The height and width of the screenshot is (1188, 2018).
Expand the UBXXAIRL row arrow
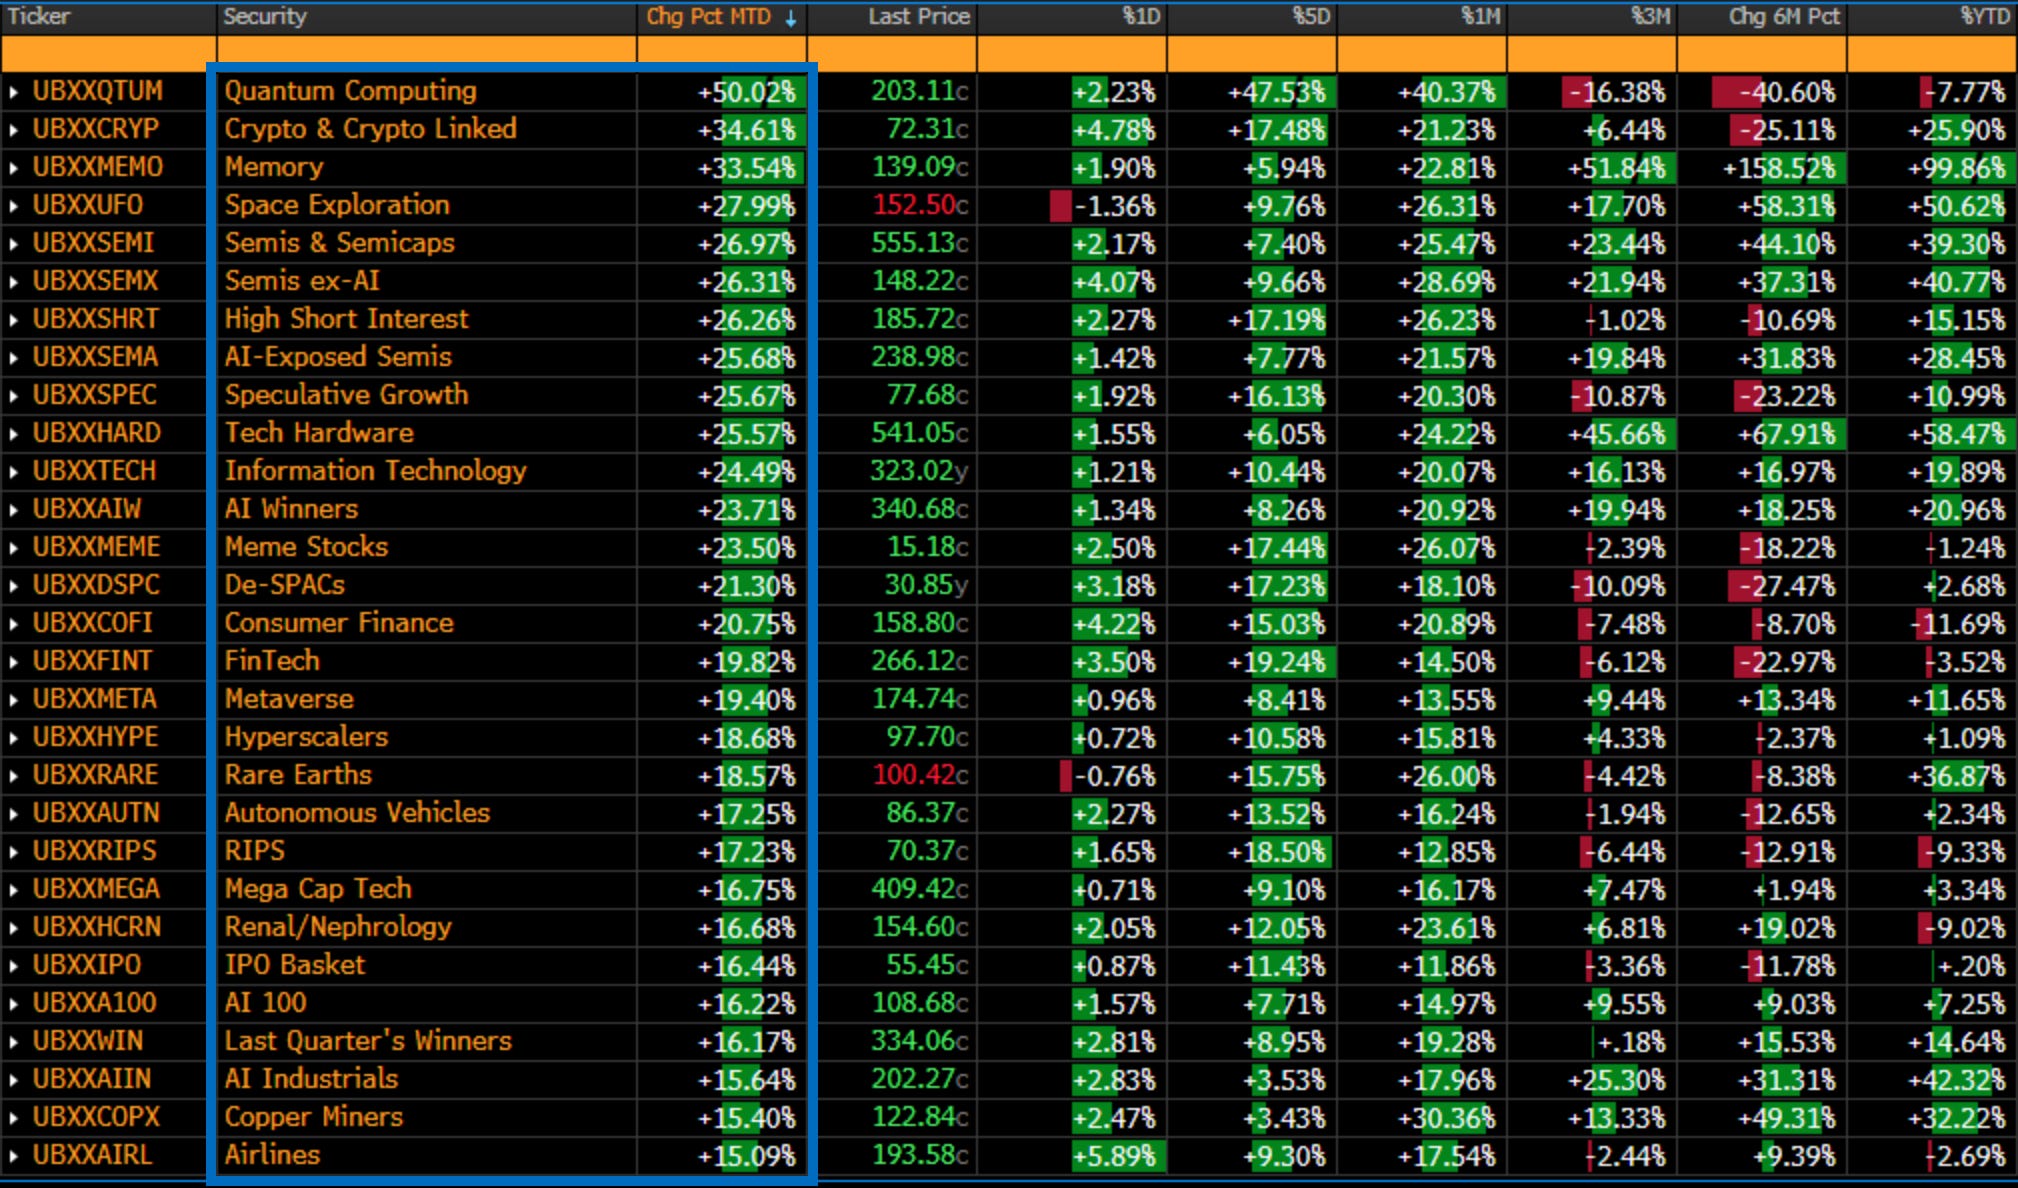point(14,1156)
